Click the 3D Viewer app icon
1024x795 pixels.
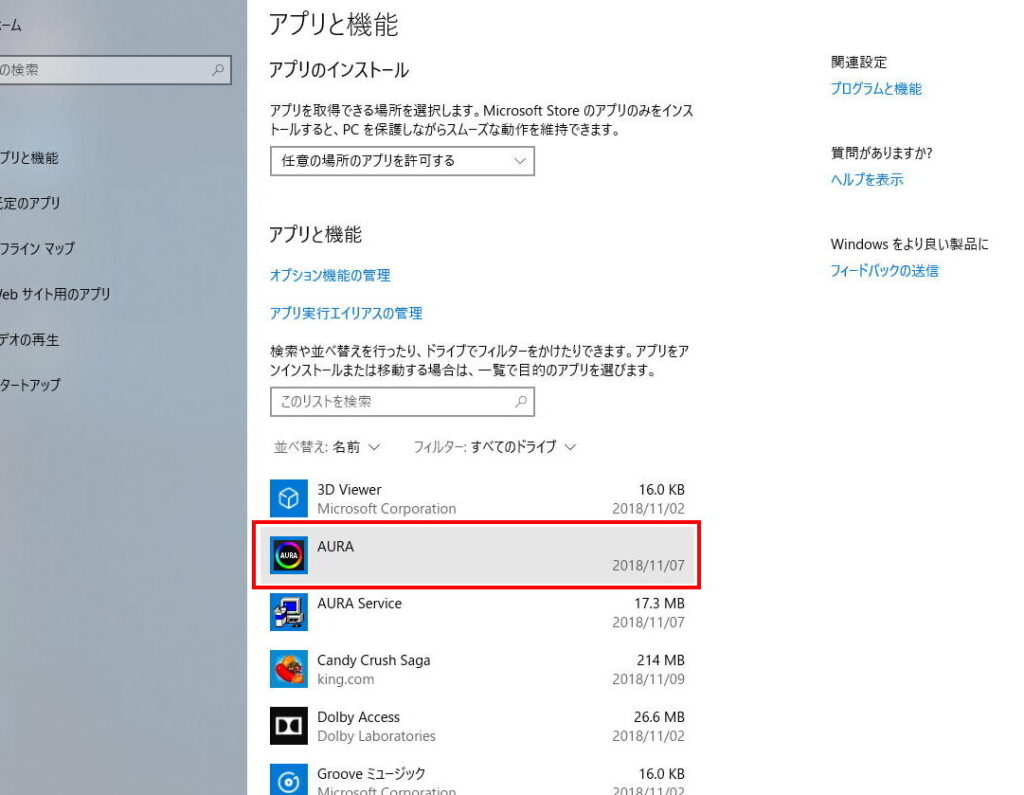[x=288, y=498]
